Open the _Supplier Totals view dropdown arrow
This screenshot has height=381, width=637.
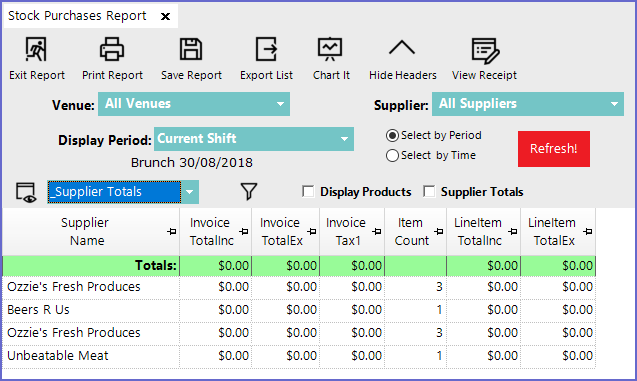(190, 192)
